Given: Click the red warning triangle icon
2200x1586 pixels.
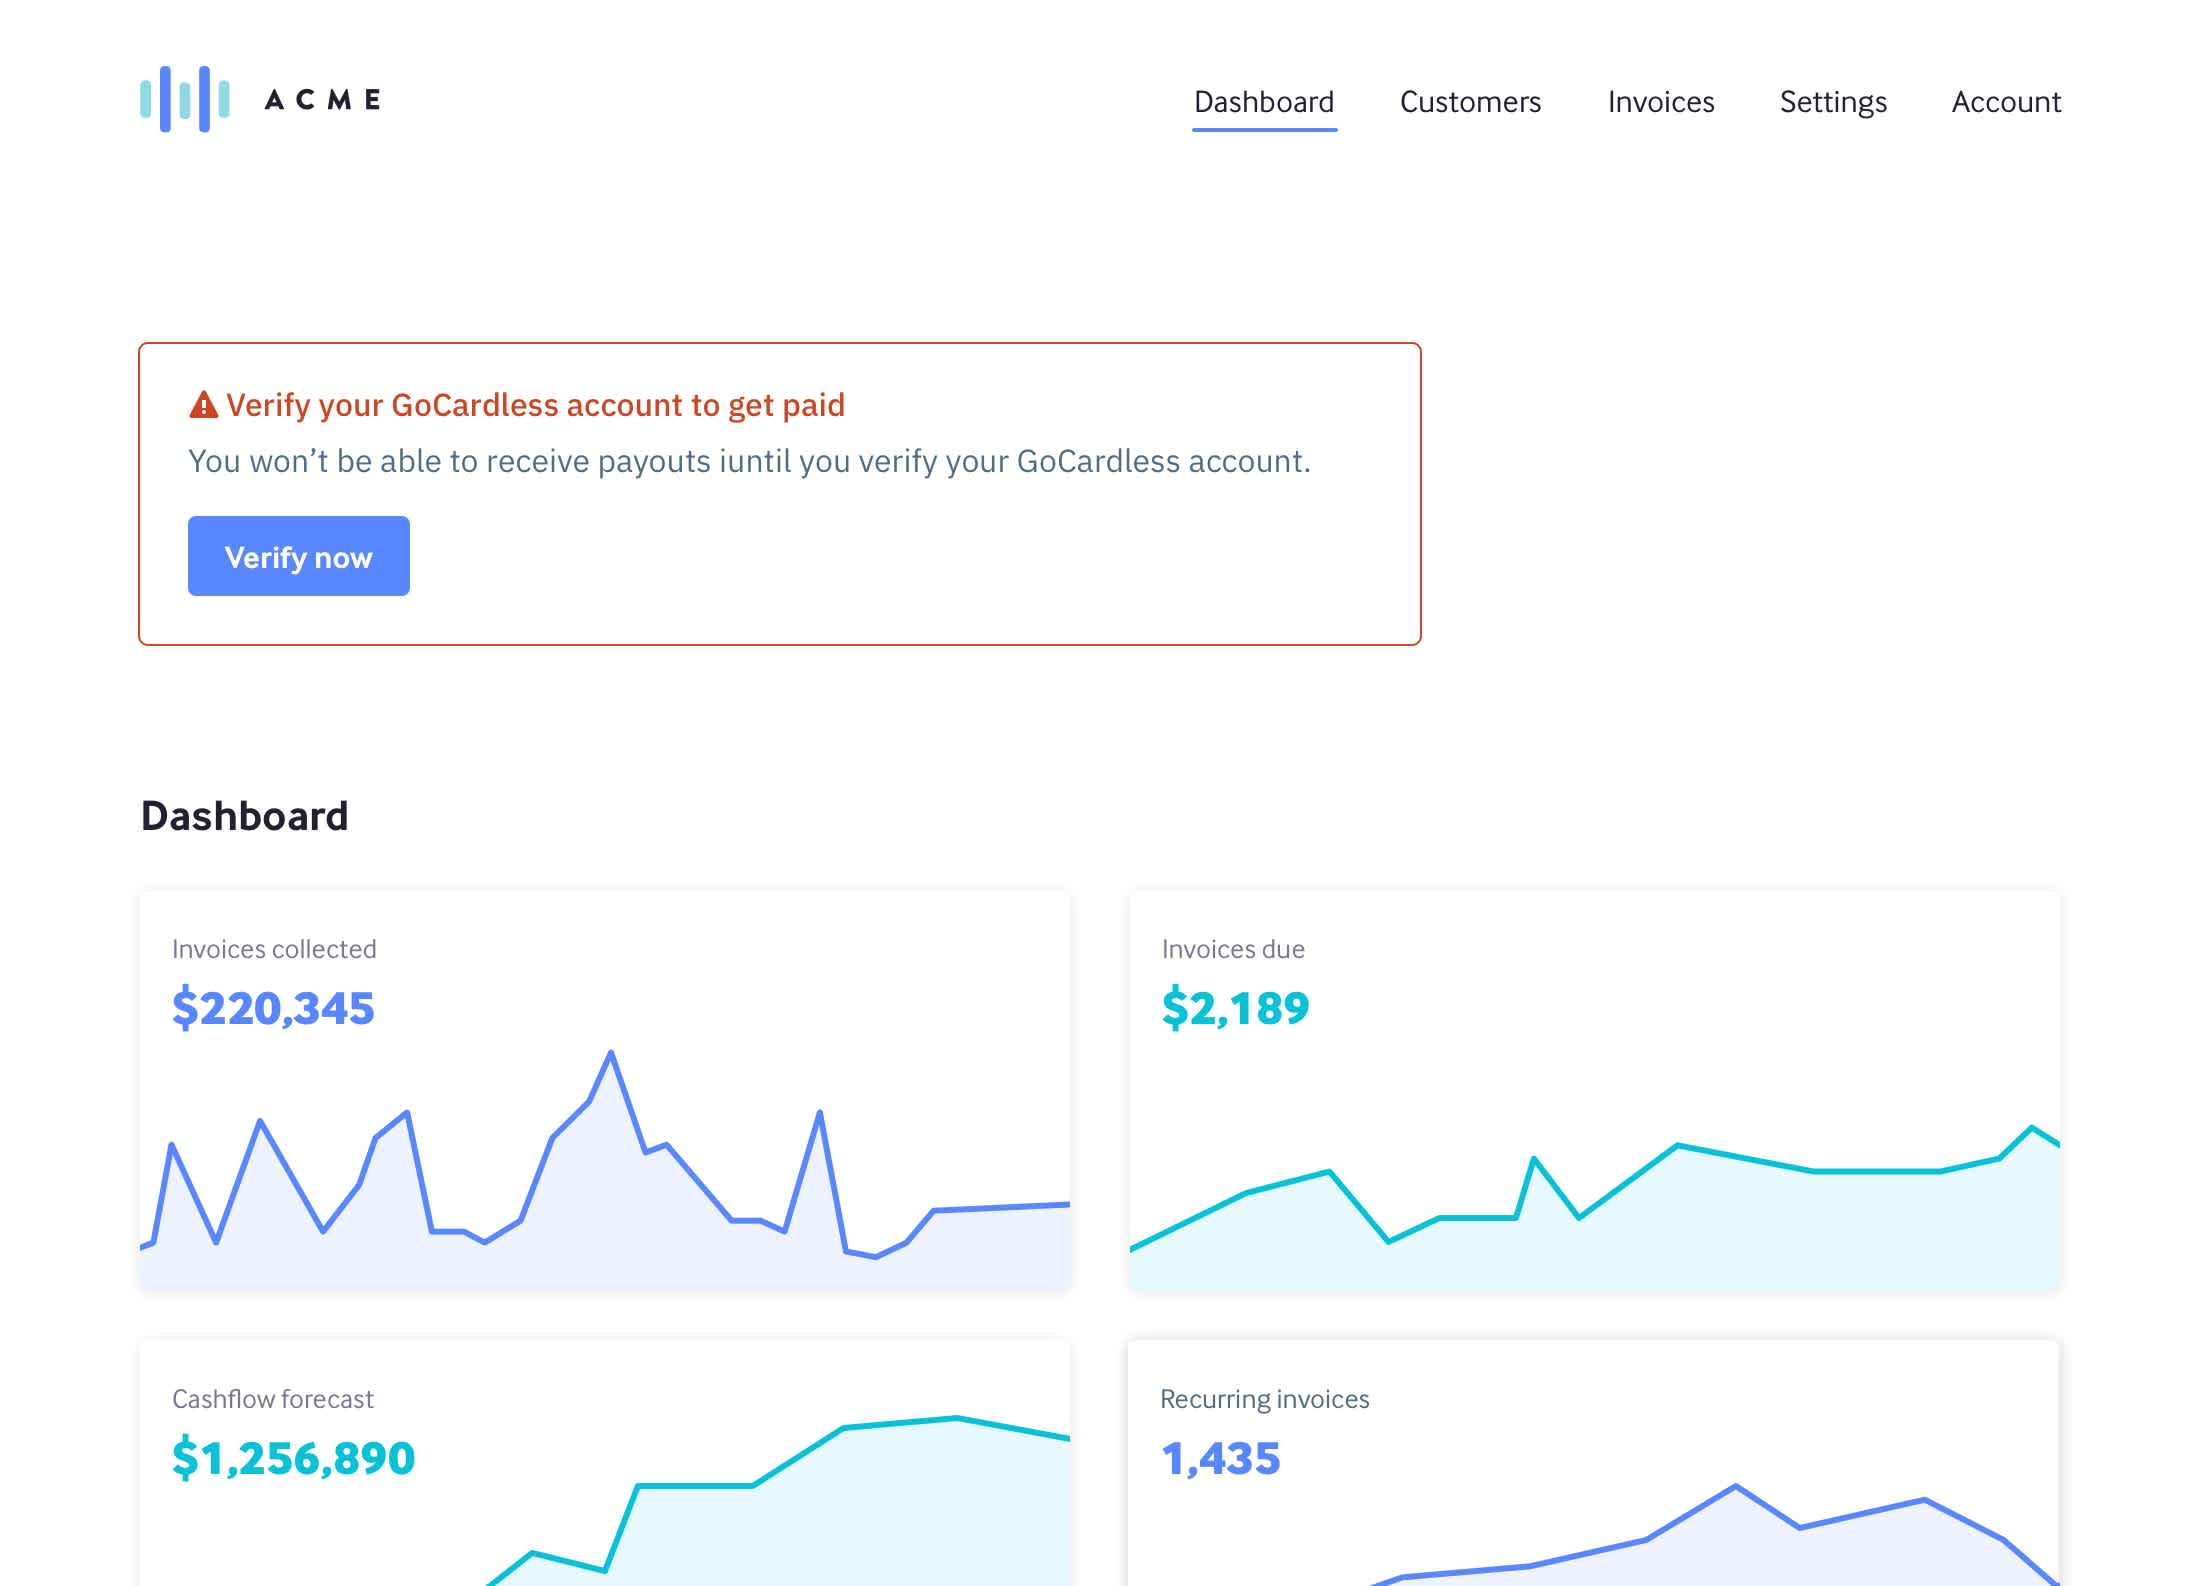Looking at the screenshot, I should [203, 405].
